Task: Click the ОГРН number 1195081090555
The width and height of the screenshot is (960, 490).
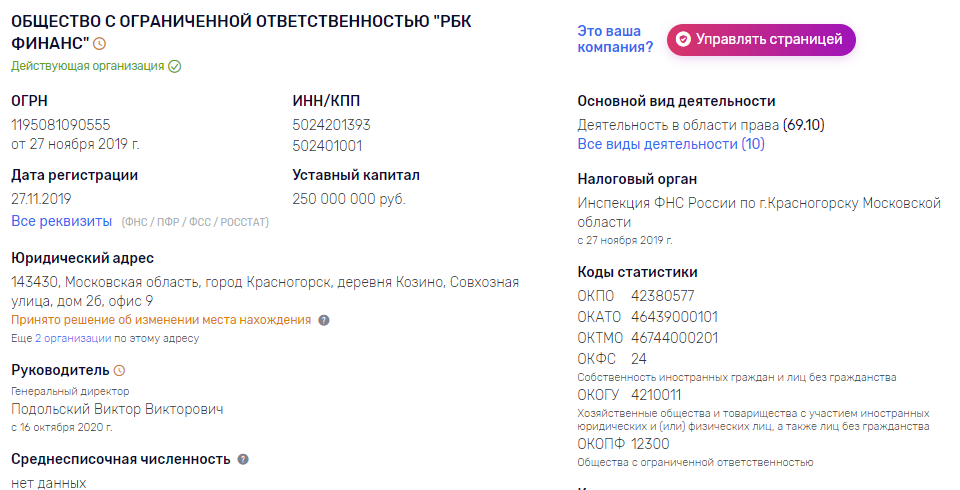Action: pos(60,125)
